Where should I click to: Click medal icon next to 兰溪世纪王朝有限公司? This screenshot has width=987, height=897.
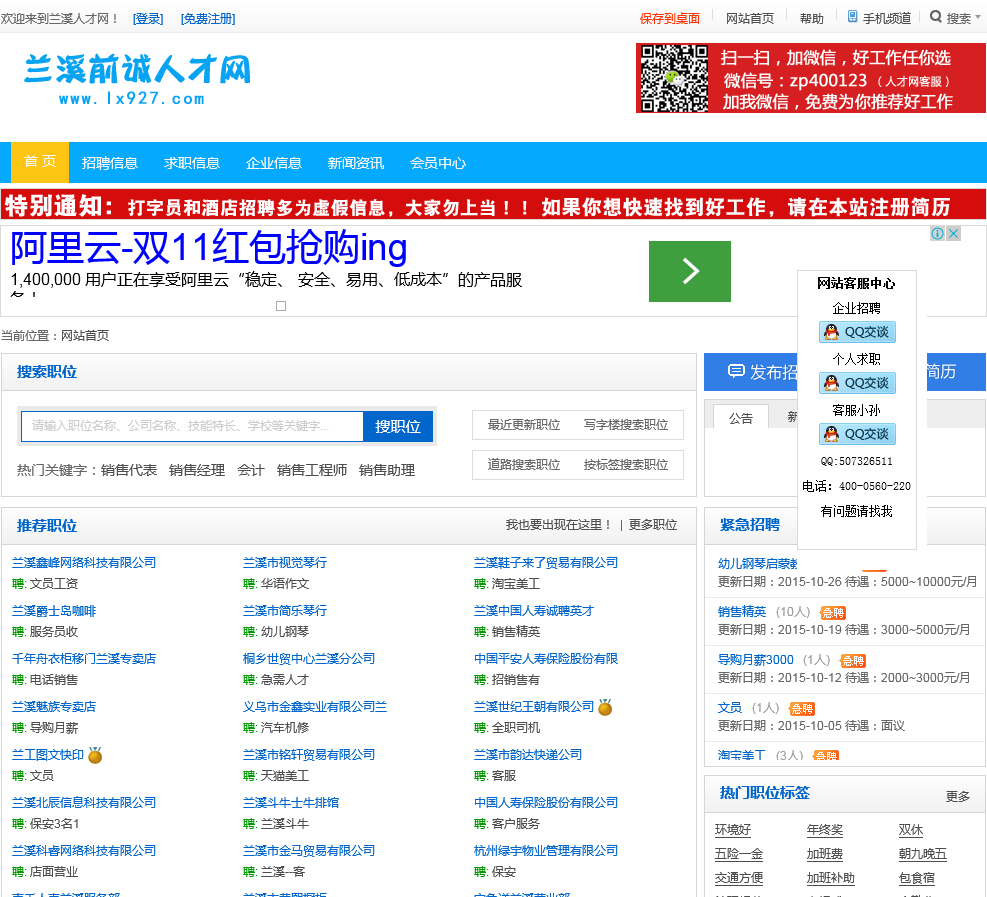(605, 708)
